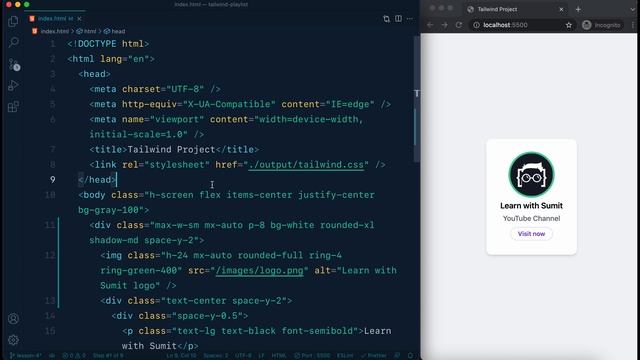This screenshot has width=640, height=360.
Task: Go forward in the browser
Action: click(x=444, y=25)
